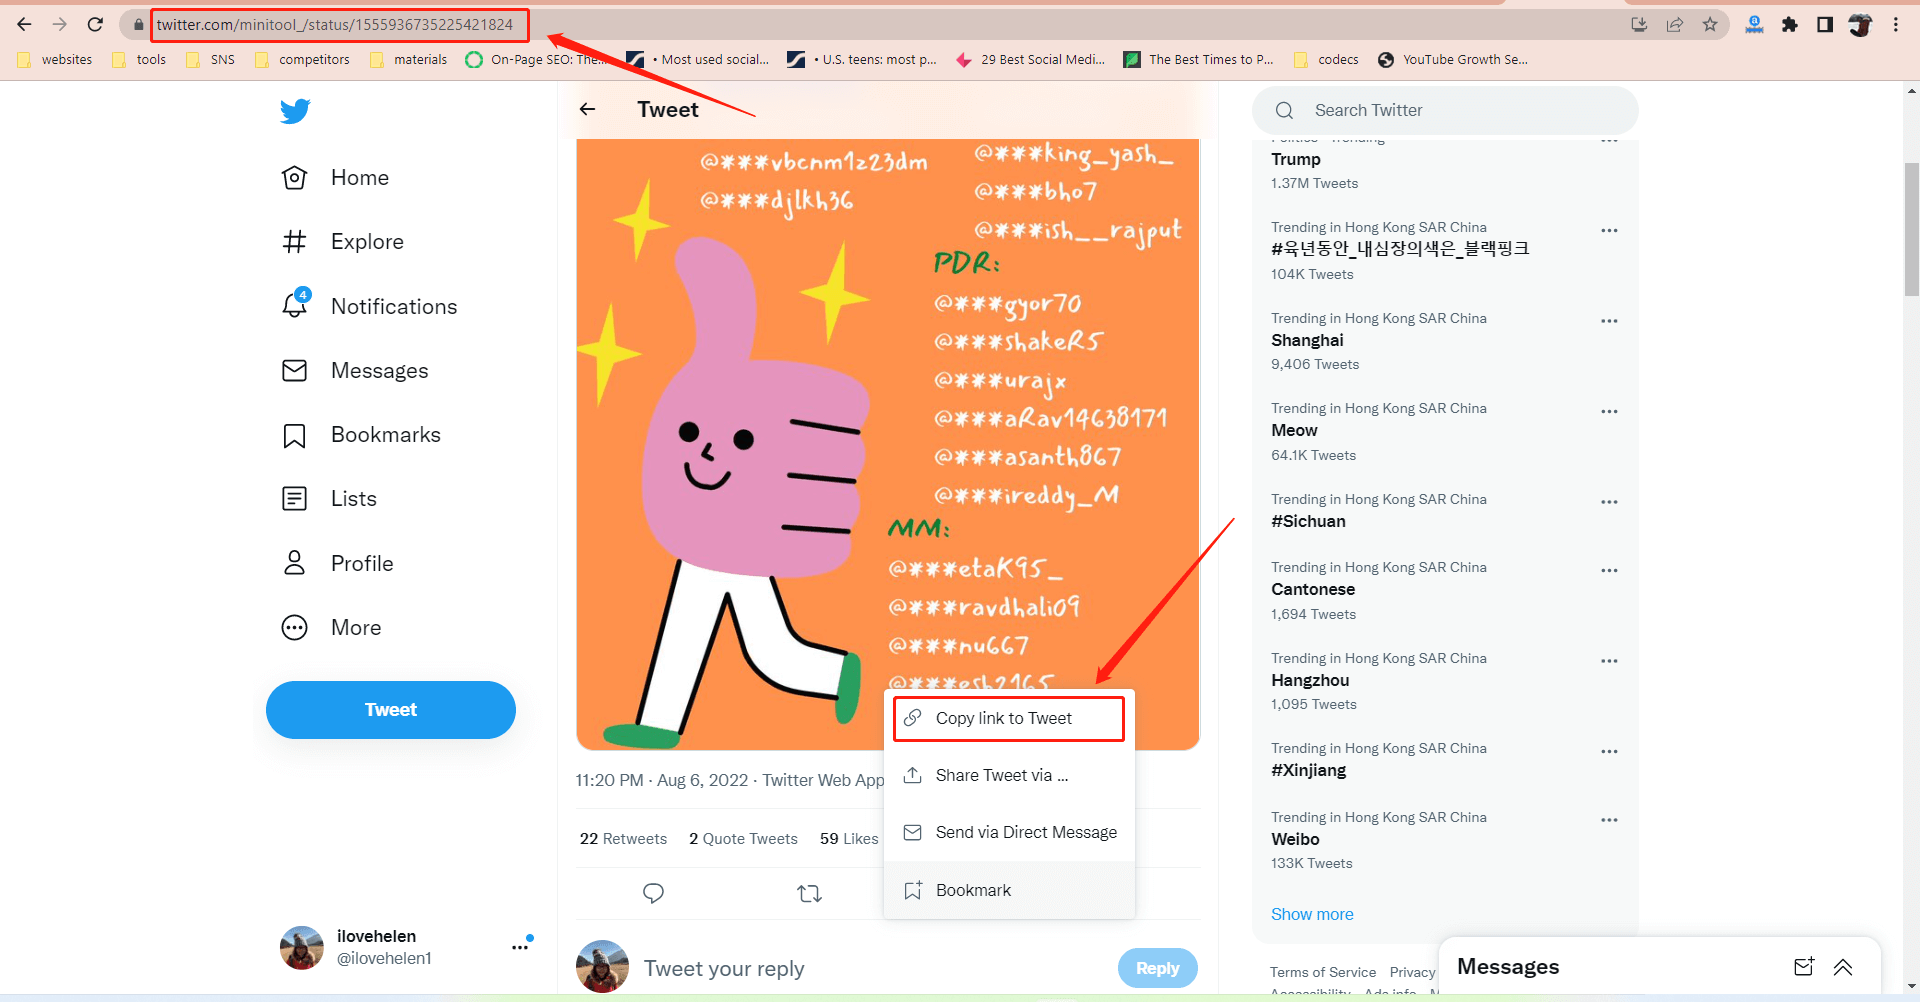Viewport: 1920px width, 1002px height.
Task: Open the websites bookmarks folder
Action: pyautogui.click(x=55, y=60)
